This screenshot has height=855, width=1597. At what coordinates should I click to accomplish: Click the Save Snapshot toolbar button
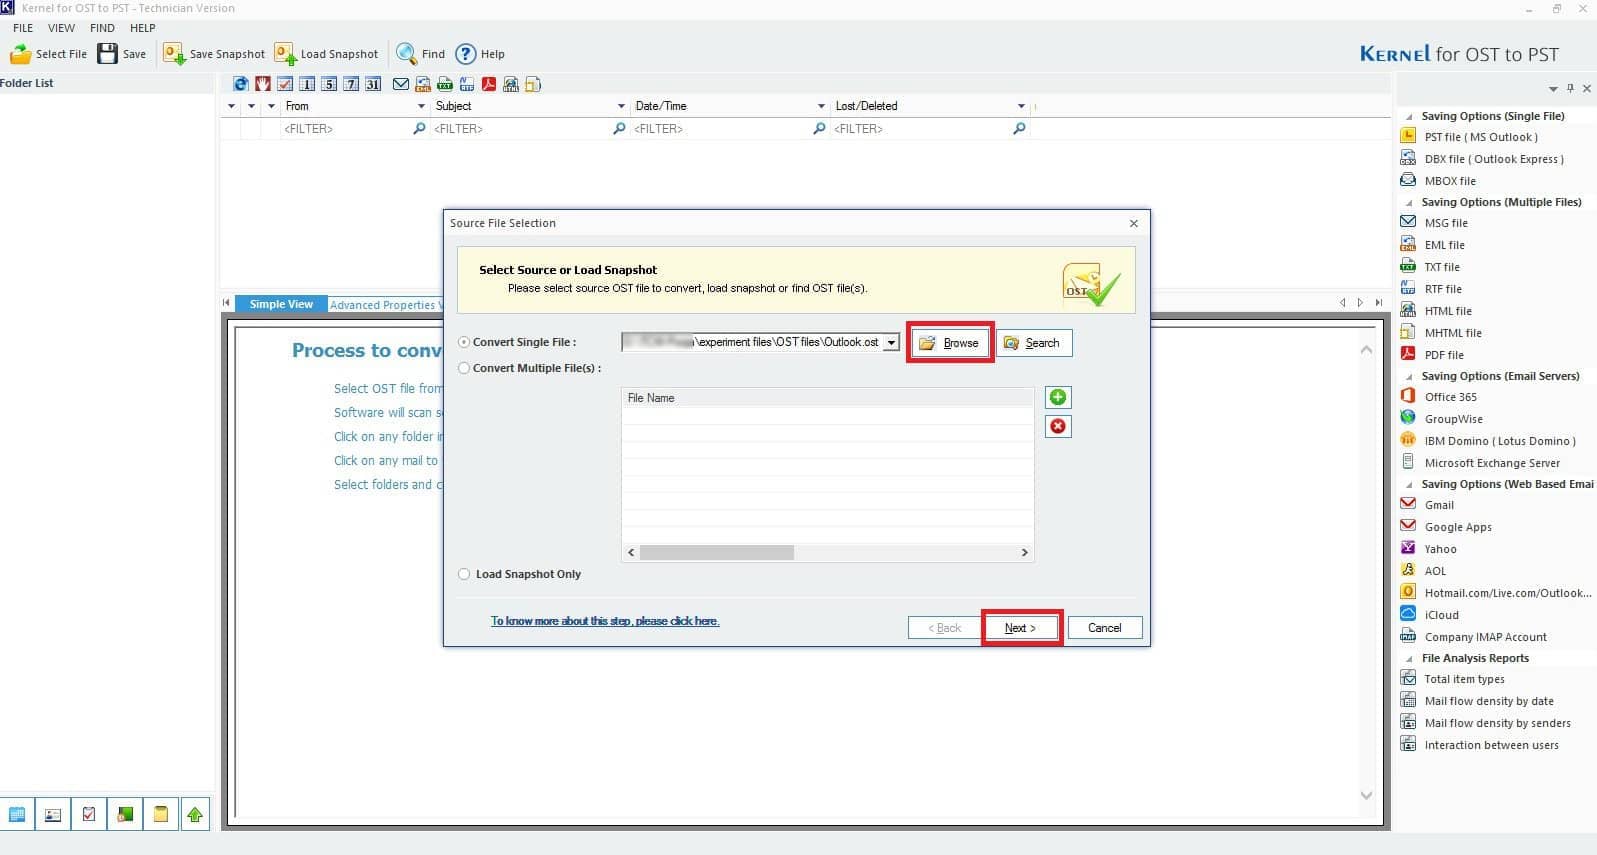(x=215, y=54)
